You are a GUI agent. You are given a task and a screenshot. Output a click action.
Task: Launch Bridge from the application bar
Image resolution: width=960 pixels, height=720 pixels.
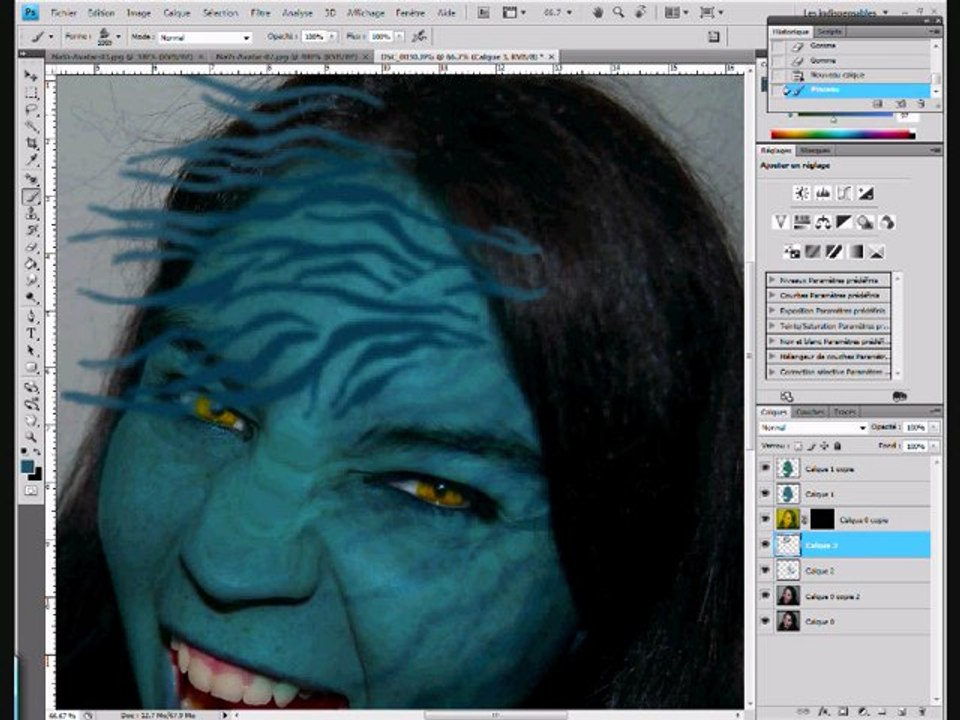pyautogui.click(x=483, y=12)
